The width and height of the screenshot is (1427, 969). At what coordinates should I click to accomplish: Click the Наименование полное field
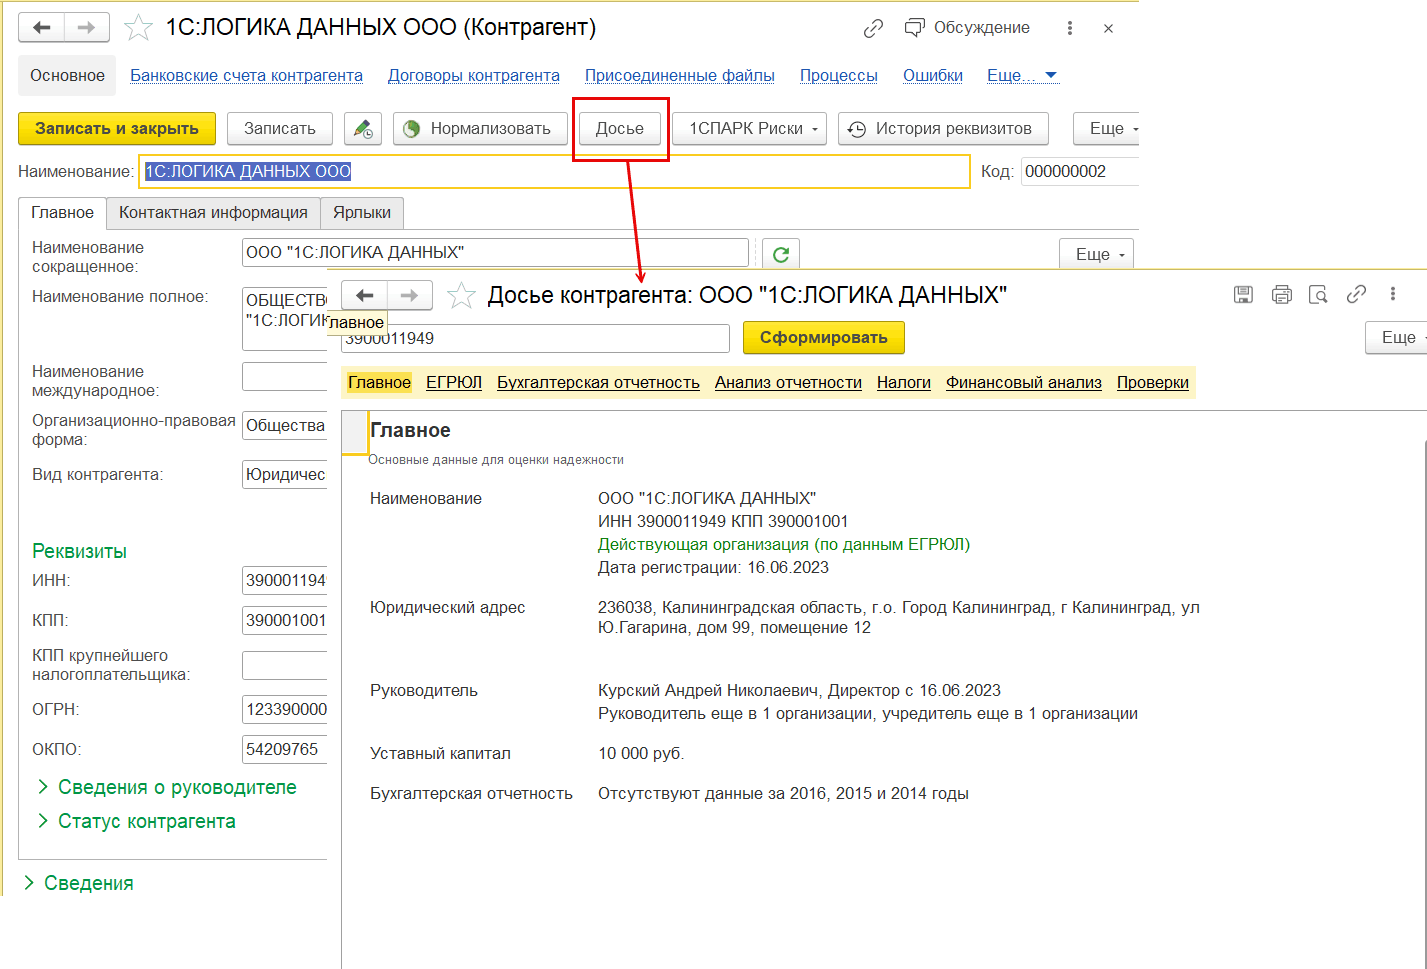click(285, 319)
